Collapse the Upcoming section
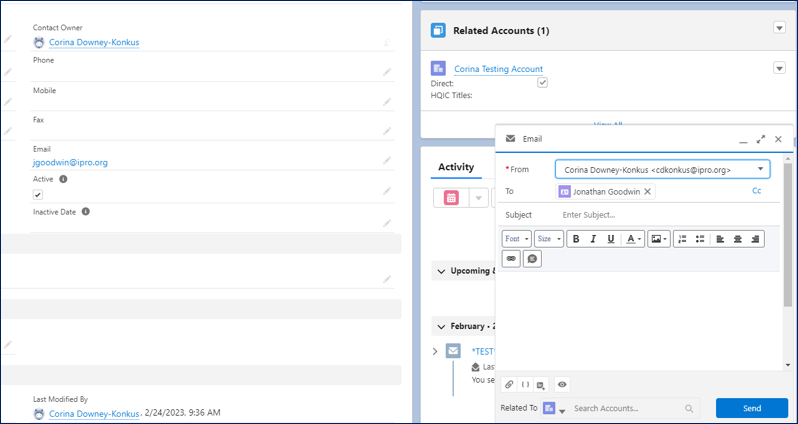Screen dimensions: 798x424 pyautogui.click(x=441, y=271)
